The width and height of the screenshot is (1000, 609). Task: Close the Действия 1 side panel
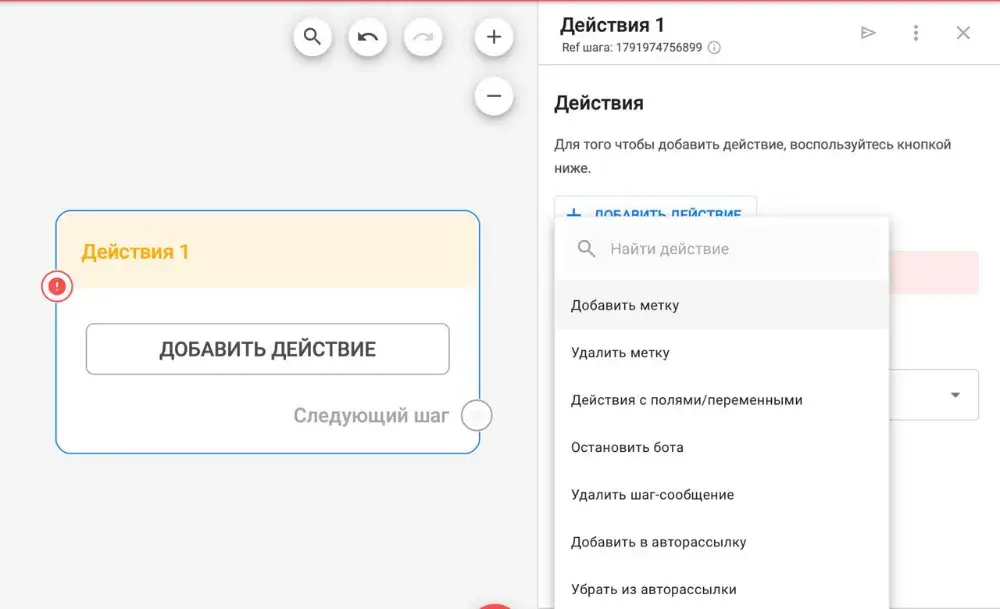click(963, 33)
